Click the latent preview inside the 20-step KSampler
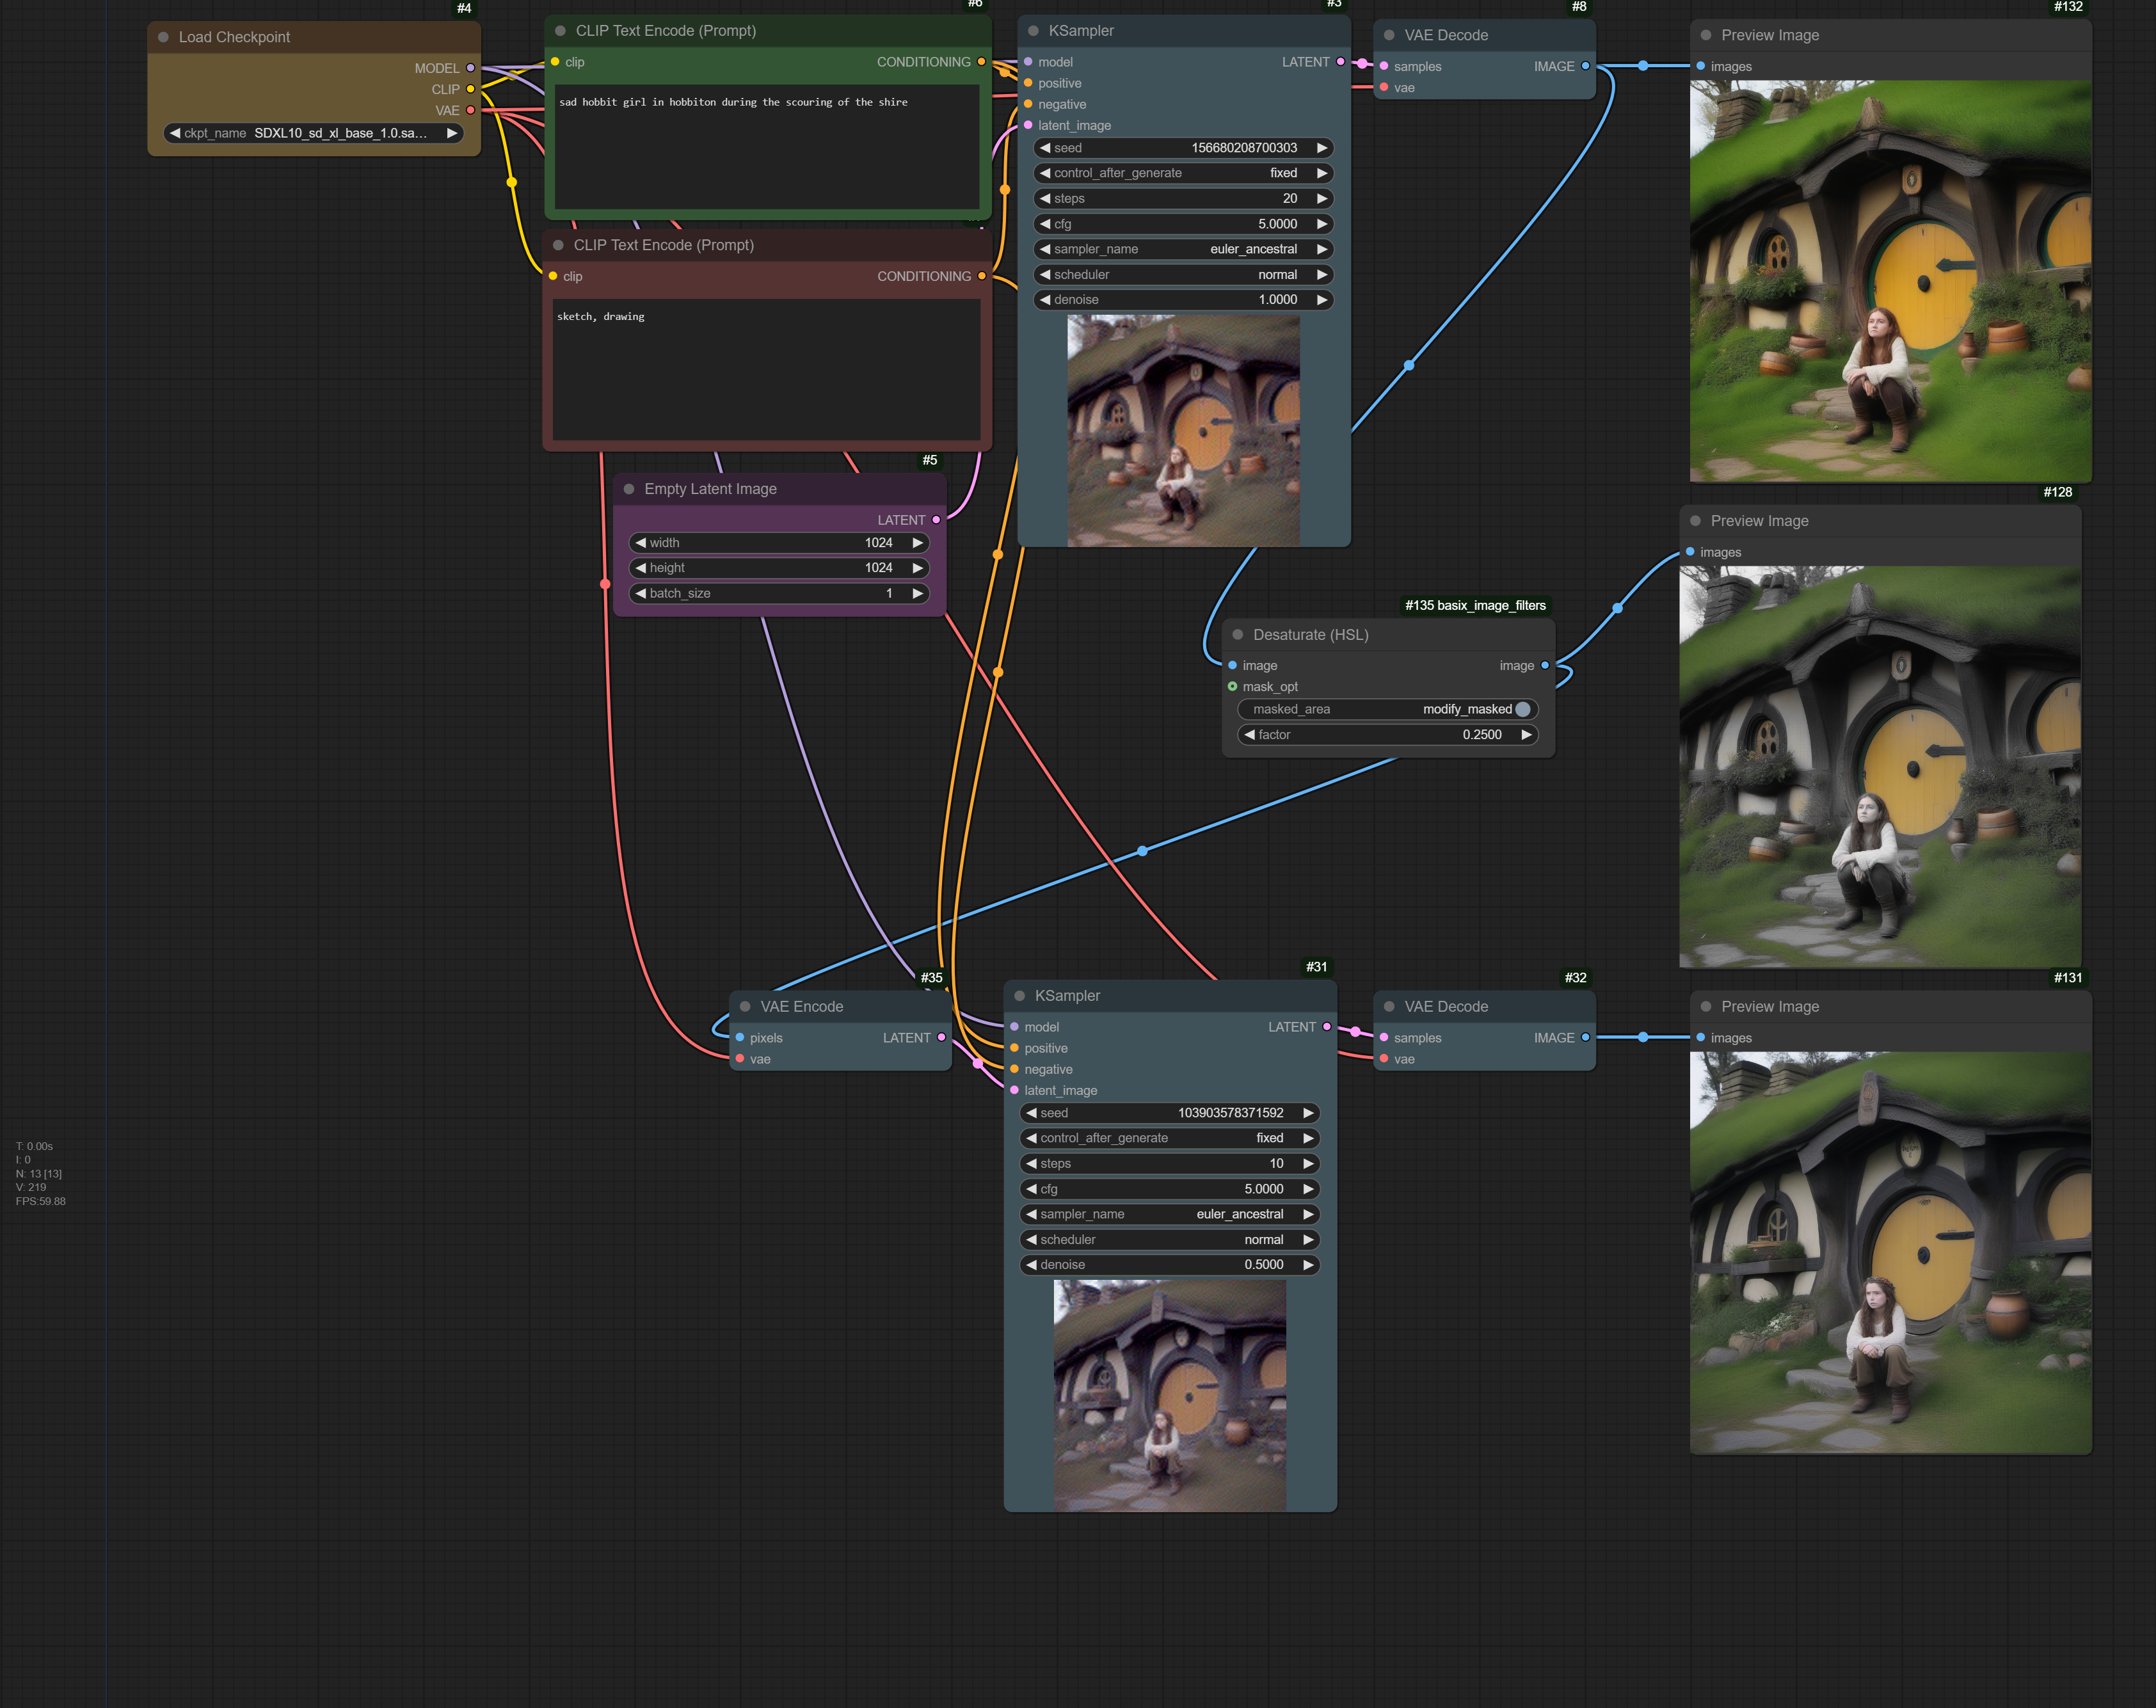The image size is (2156, 1708). (1183, 431)
